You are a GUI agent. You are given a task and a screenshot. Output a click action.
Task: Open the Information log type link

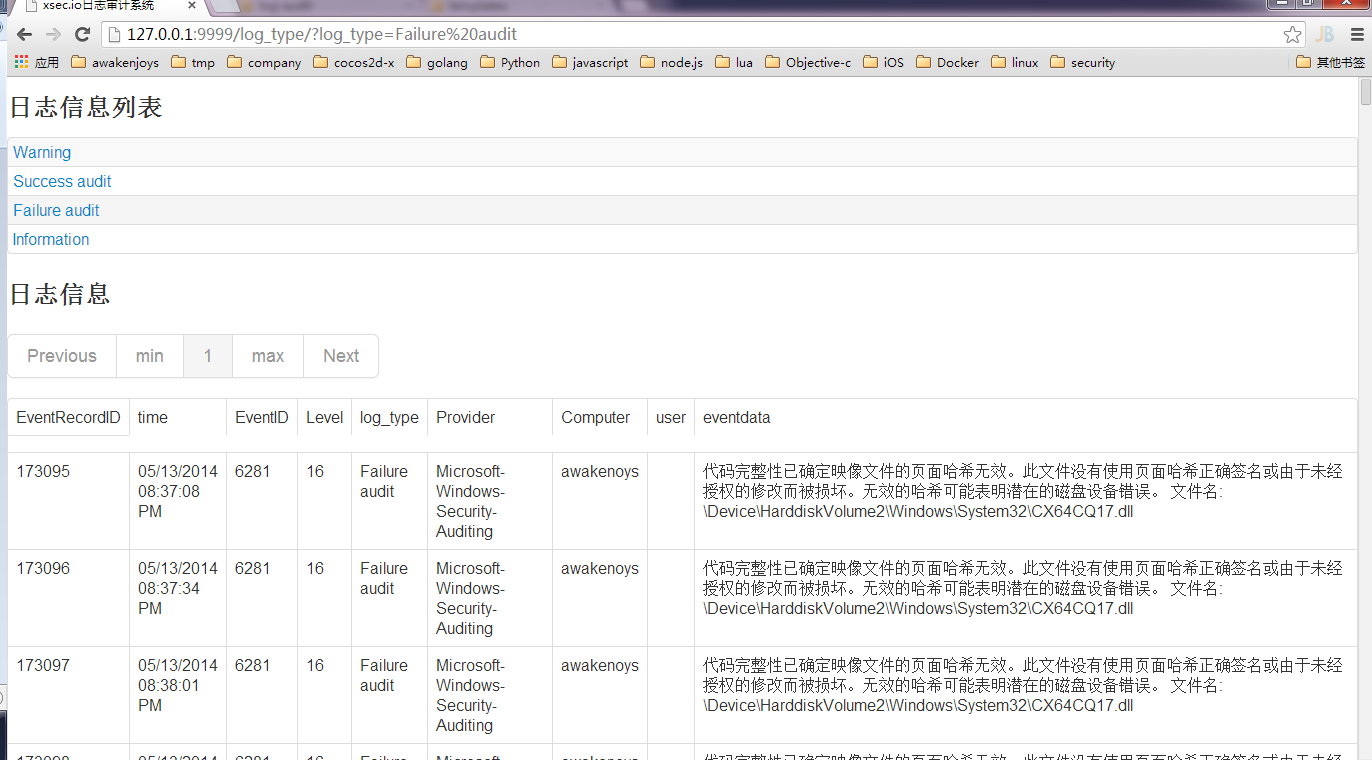tap(51, 239)
